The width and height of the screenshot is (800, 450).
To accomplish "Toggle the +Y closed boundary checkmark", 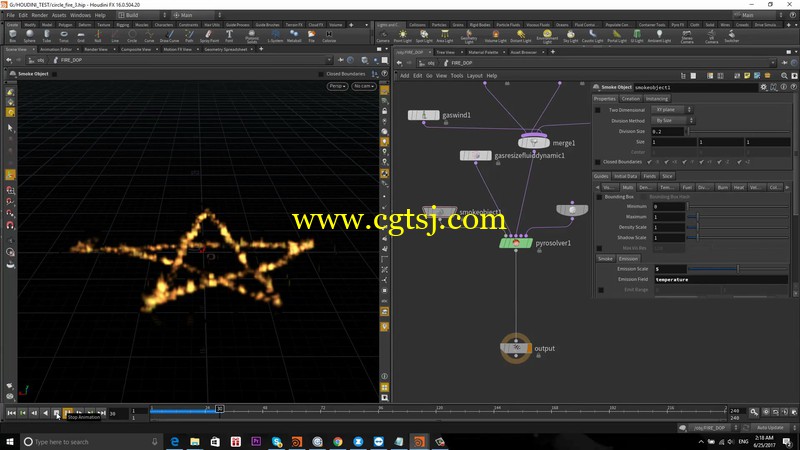I will pos(702,162).
